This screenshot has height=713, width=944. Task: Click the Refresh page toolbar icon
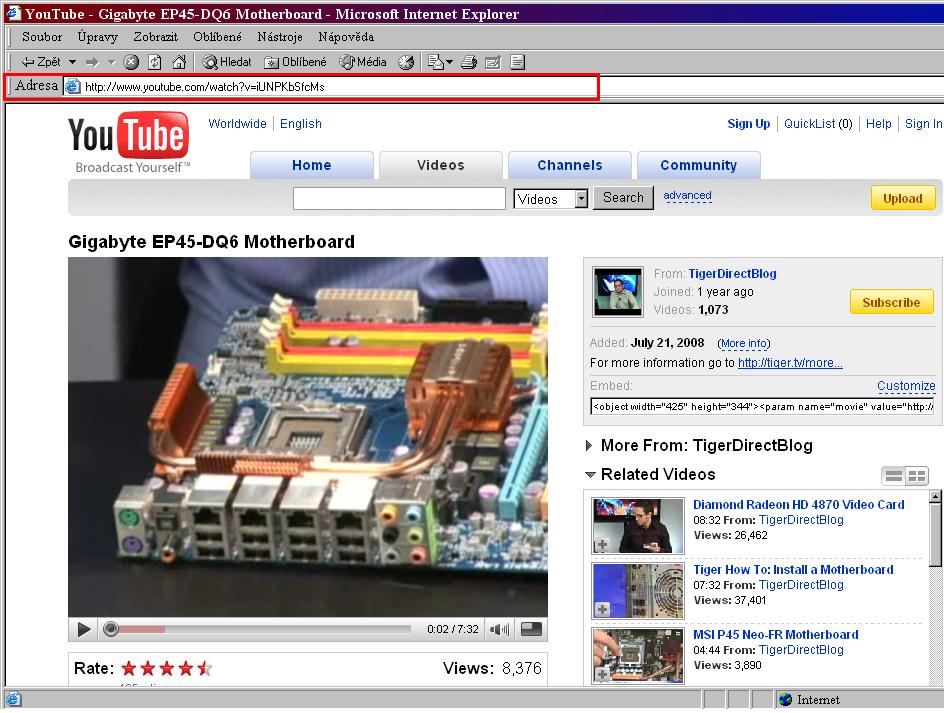coord(155,62)
